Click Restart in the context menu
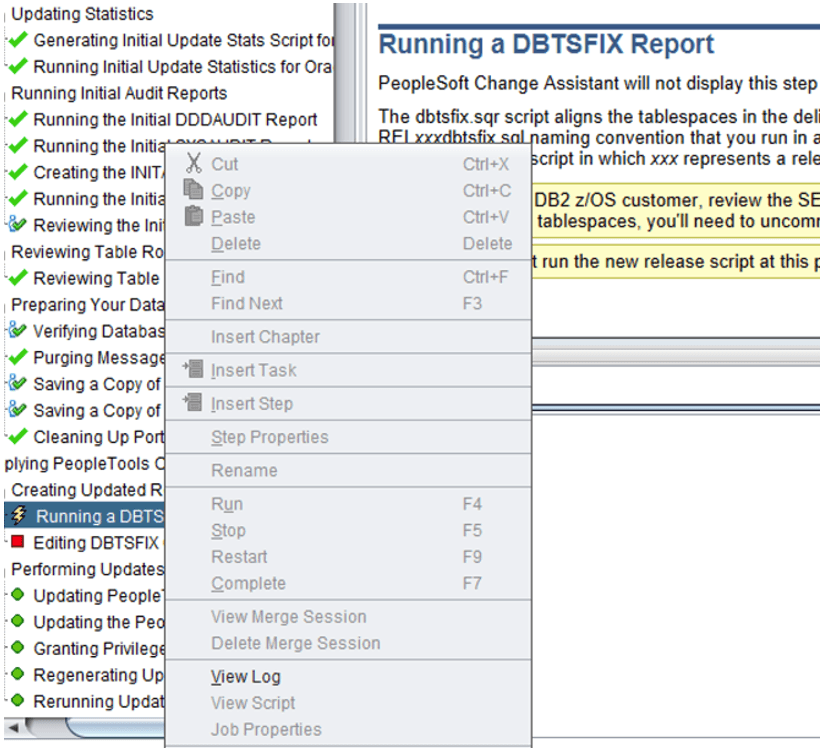This screenshot has width=820, height=752. coord(239,556)
